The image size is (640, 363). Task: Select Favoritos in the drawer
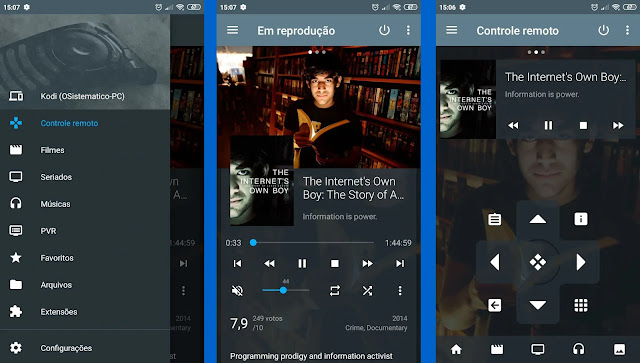[x=85, y=258]
